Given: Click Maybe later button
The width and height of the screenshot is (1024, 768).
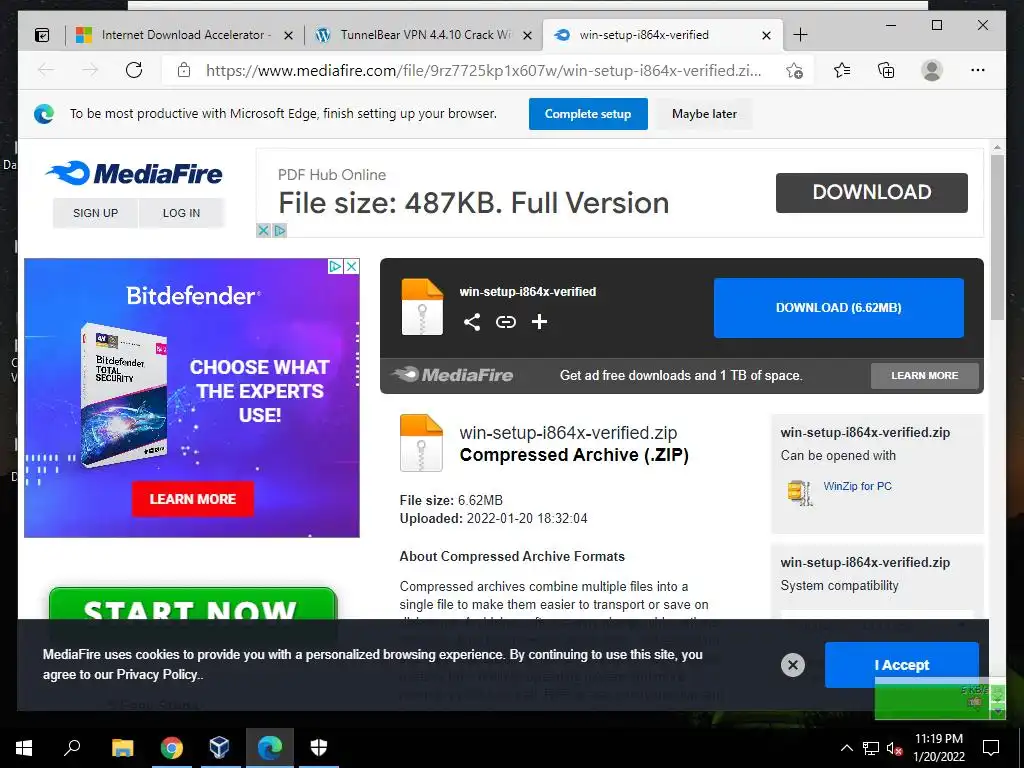Looking at the screenshot, I should (704, 114).
